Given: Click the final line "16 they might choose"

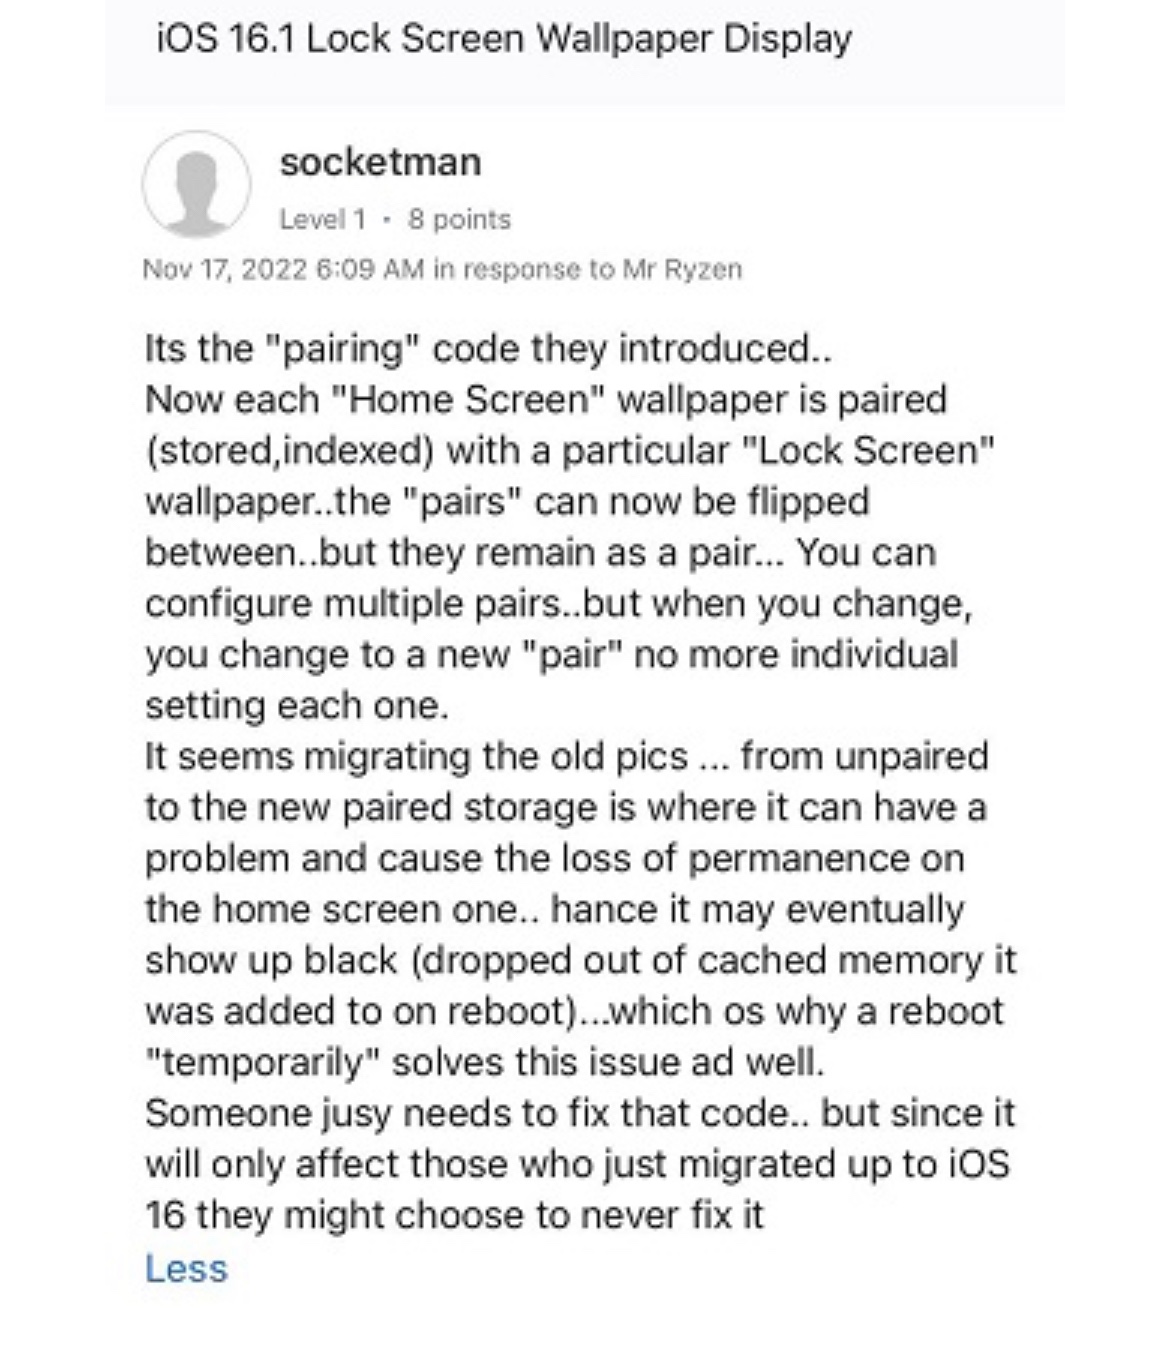Looking at the screenshot, I should 454,1216.
